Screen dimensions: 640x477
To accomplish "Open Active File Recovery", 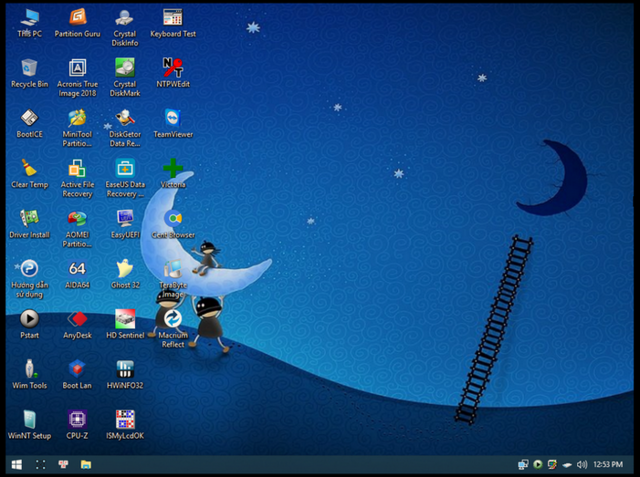I will [x=77, y=178].
